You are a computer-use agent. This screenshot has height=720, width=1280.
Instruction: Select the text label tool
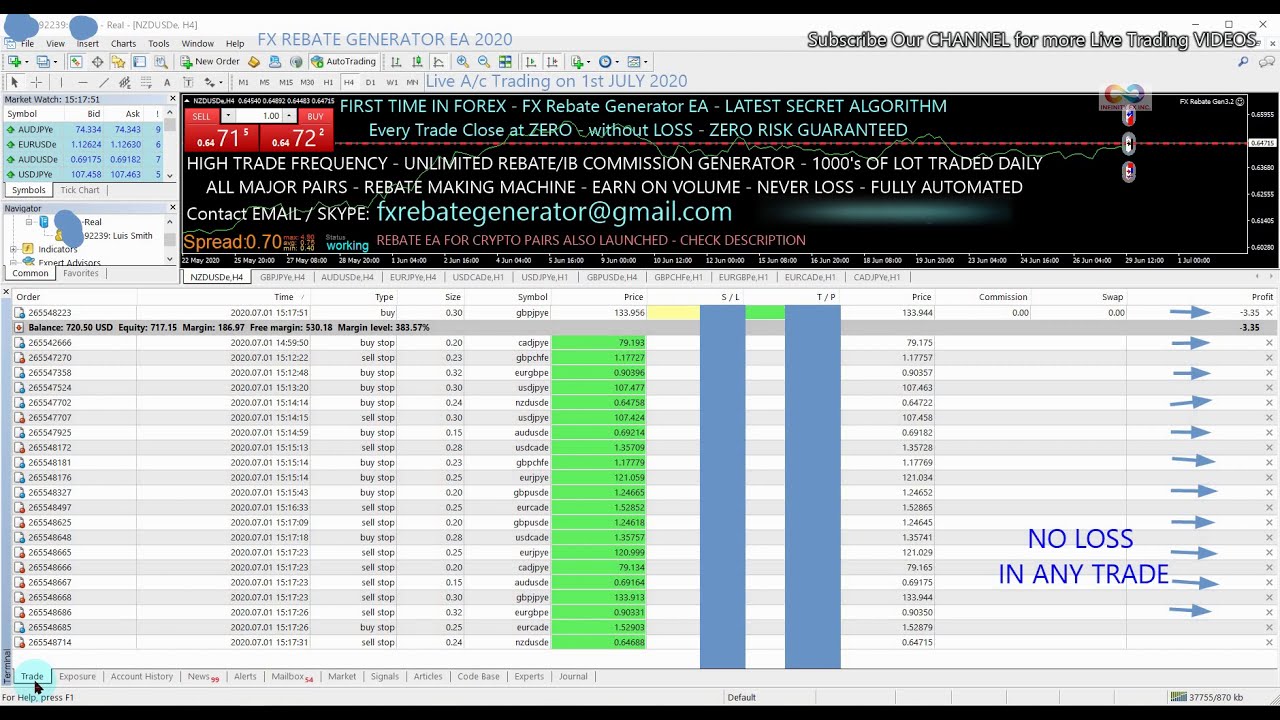tap(188, 82)
